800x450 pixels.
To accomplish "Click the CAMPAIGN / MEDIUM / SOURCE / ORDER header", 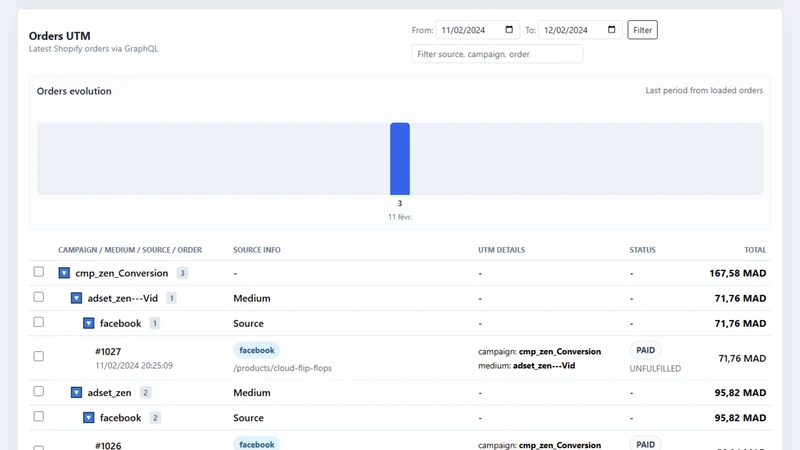I will click(130, 250).
